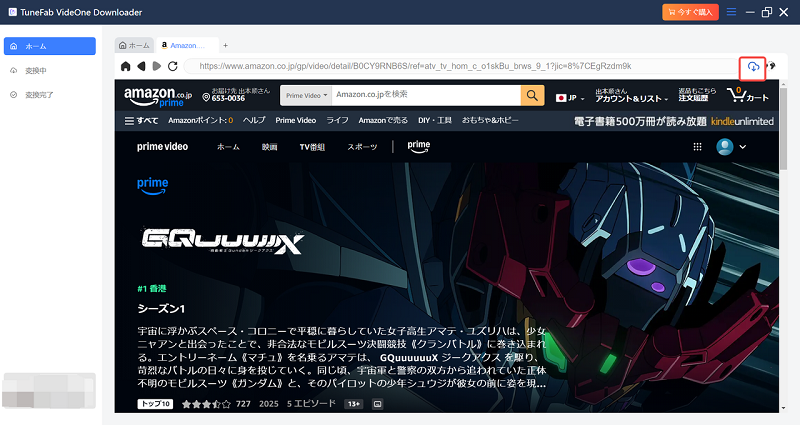Click the delivery location pin 653-0036
The width and height of the screenshot is (800, 425).
tap(236, 94)
